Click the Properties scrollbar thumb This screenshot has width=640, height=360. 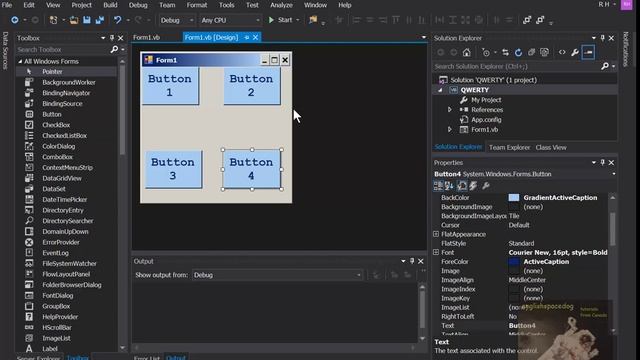613,229
